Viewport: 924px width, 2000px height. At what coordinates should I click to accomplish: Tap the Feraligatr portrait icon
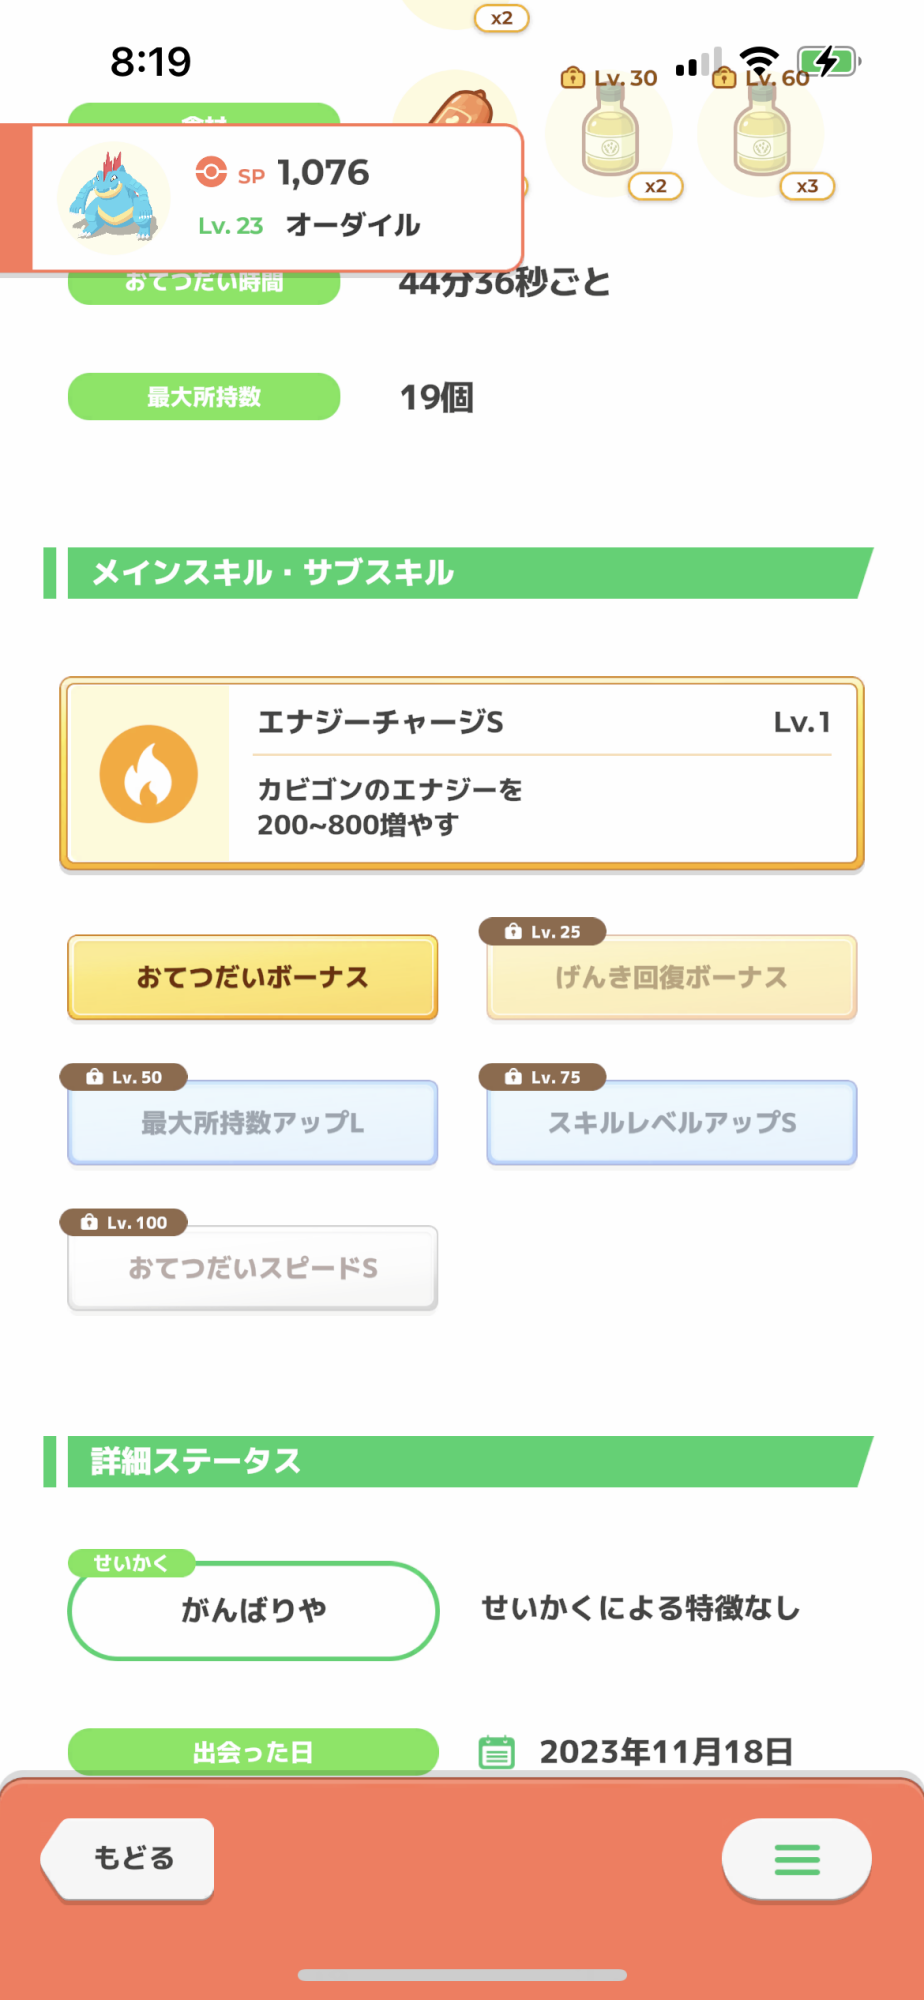point(113,197)
